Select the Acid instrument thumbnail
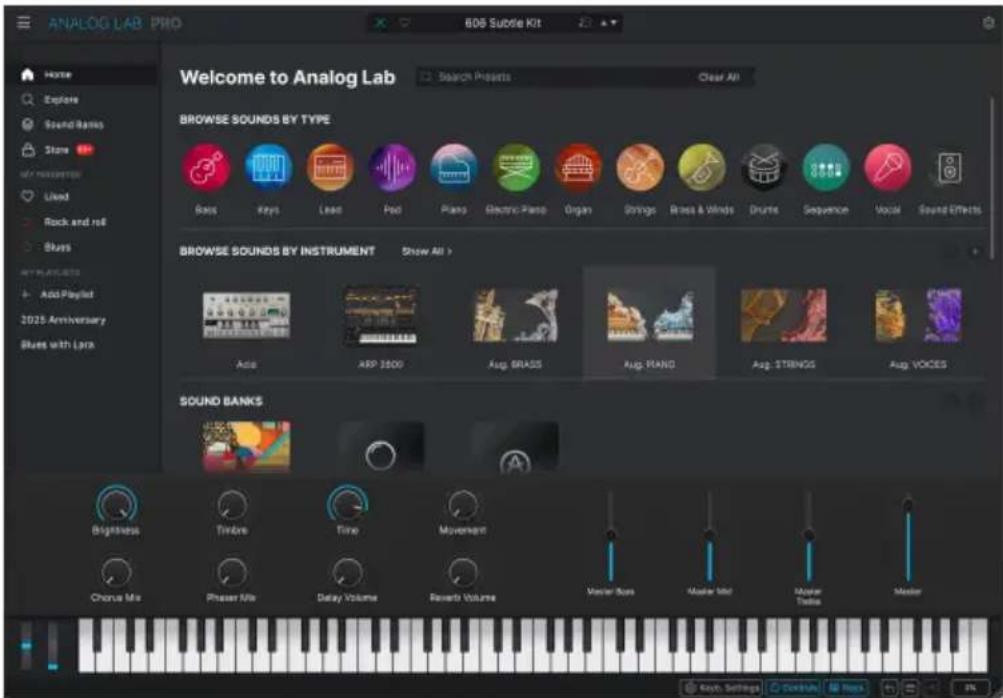The height and width of the screenshot is (698, 1003). [x=246, y=316]
